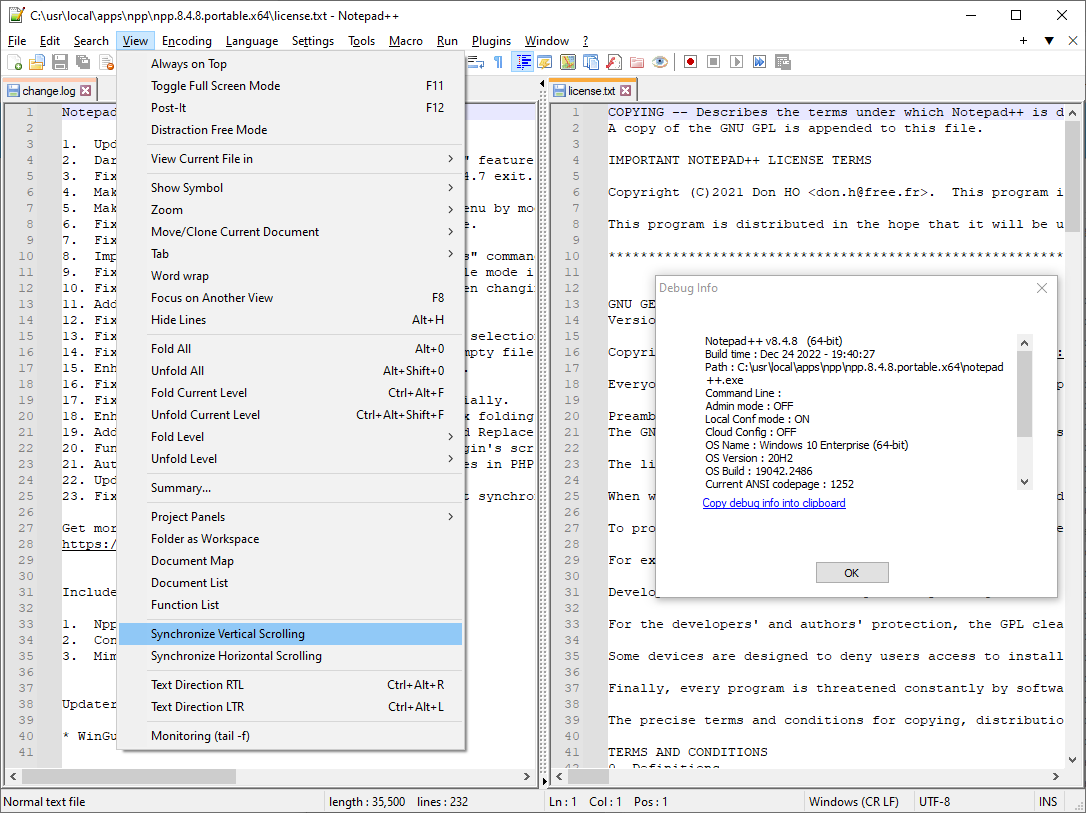Expand the Zoom submenu
The height and width of the screenshot is (813, 1086).
[x=291, y=210]
